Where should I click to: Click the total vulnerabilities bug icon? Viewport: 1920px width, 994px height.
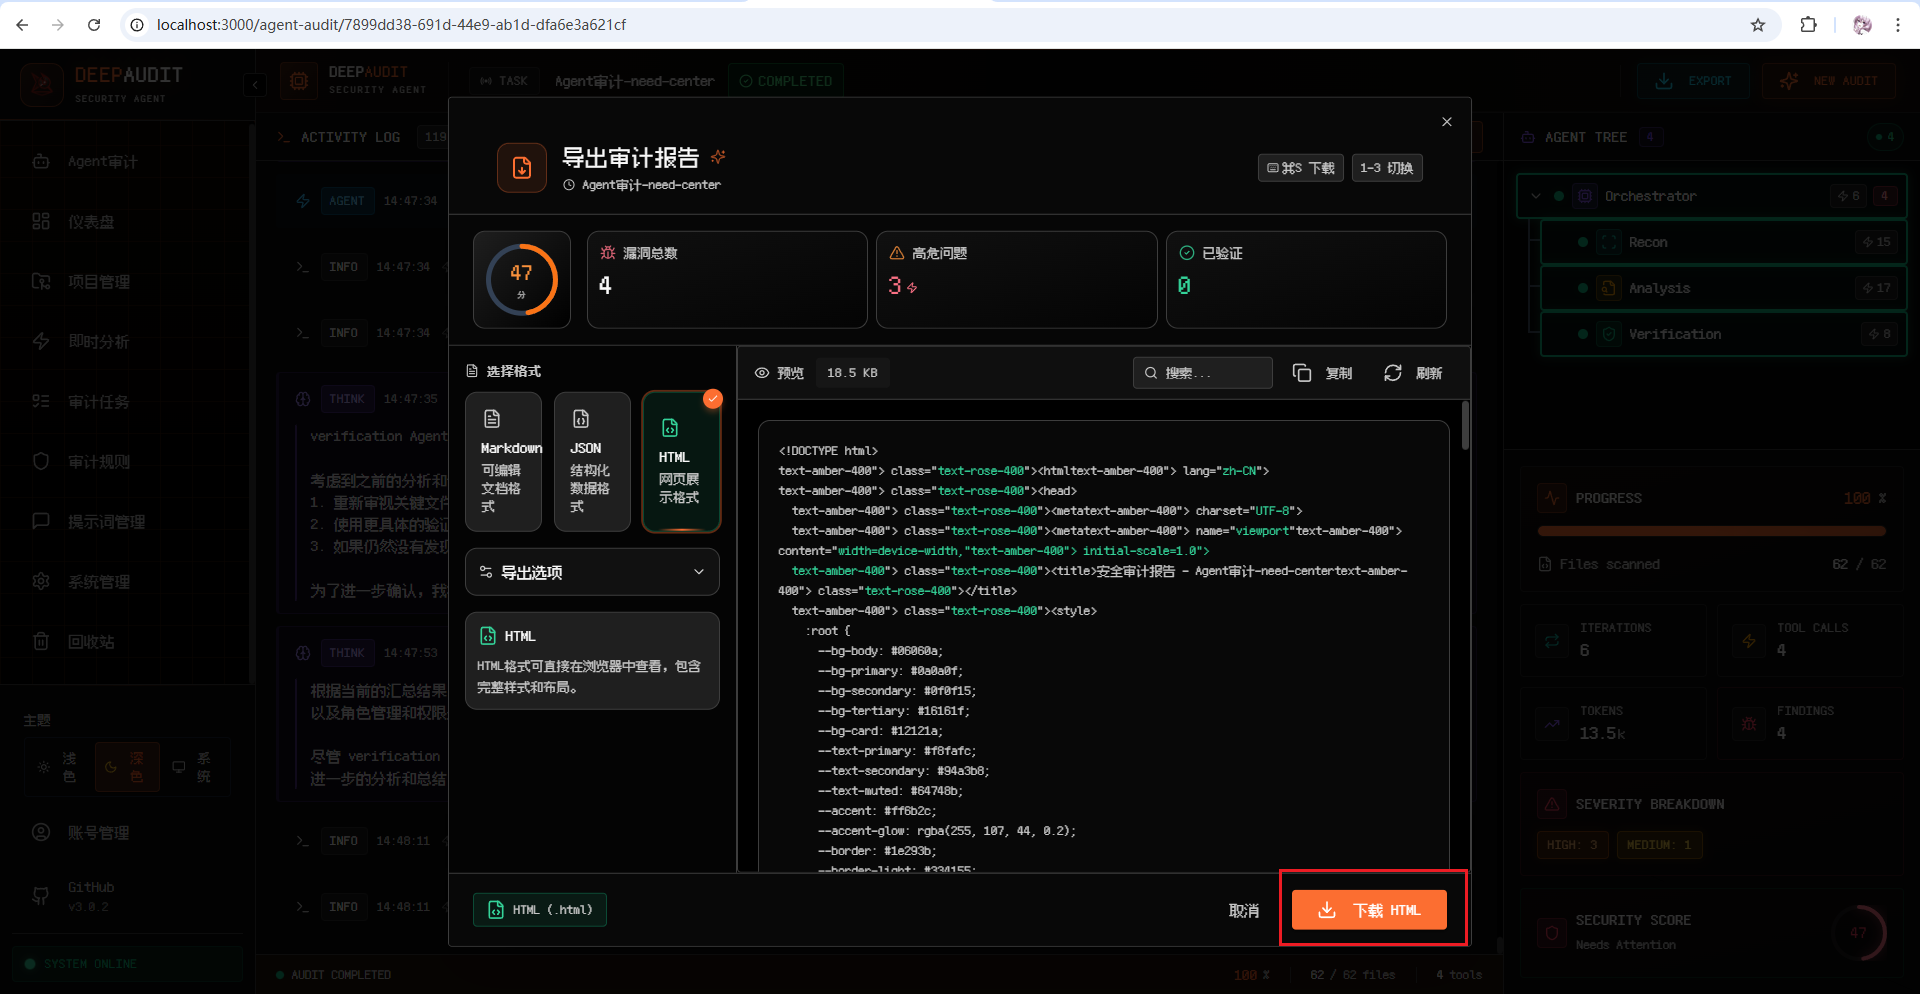pyautogui.click(x=608, y=253)
